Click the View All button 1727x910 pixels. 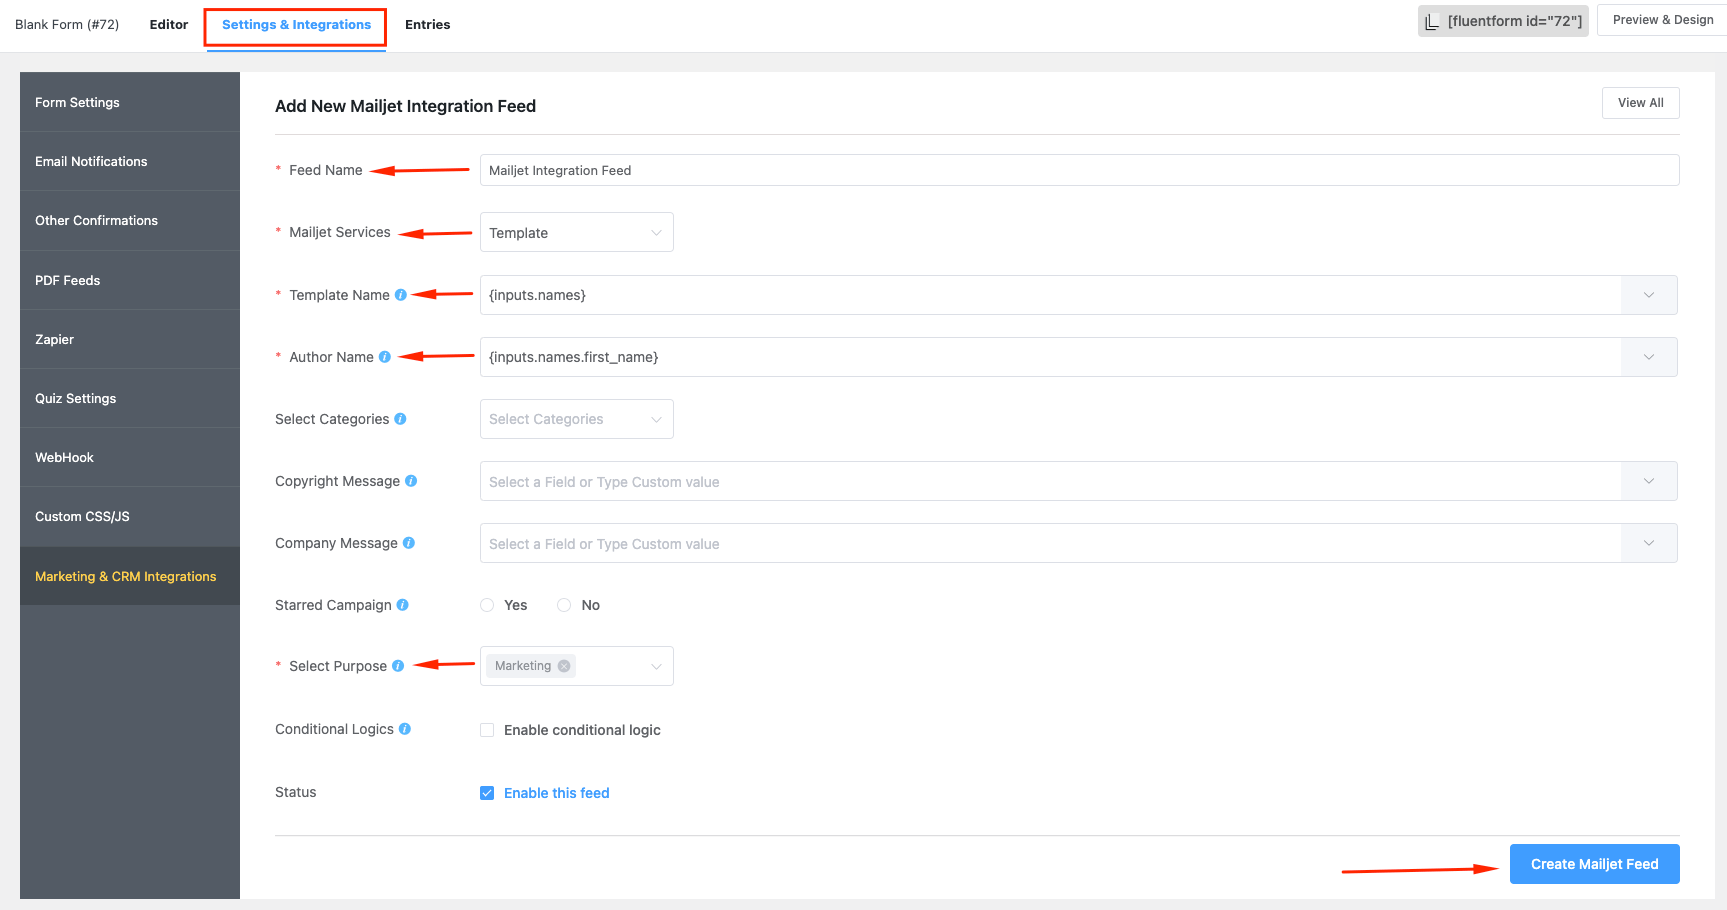[x=1640, y=103]
